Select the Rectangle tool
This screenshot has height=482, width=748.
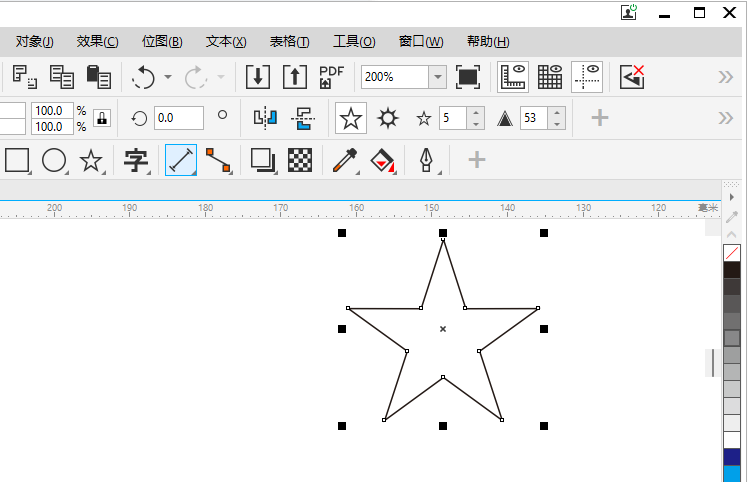(17, 160)
